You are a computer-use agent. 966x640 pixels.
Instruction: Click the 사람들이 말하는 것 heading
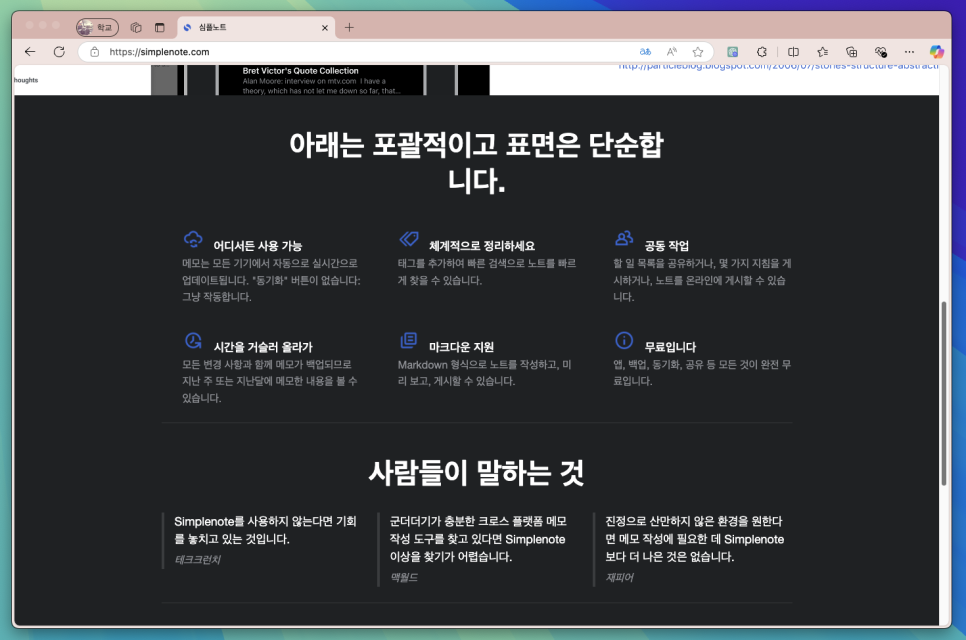click(476, 472)
